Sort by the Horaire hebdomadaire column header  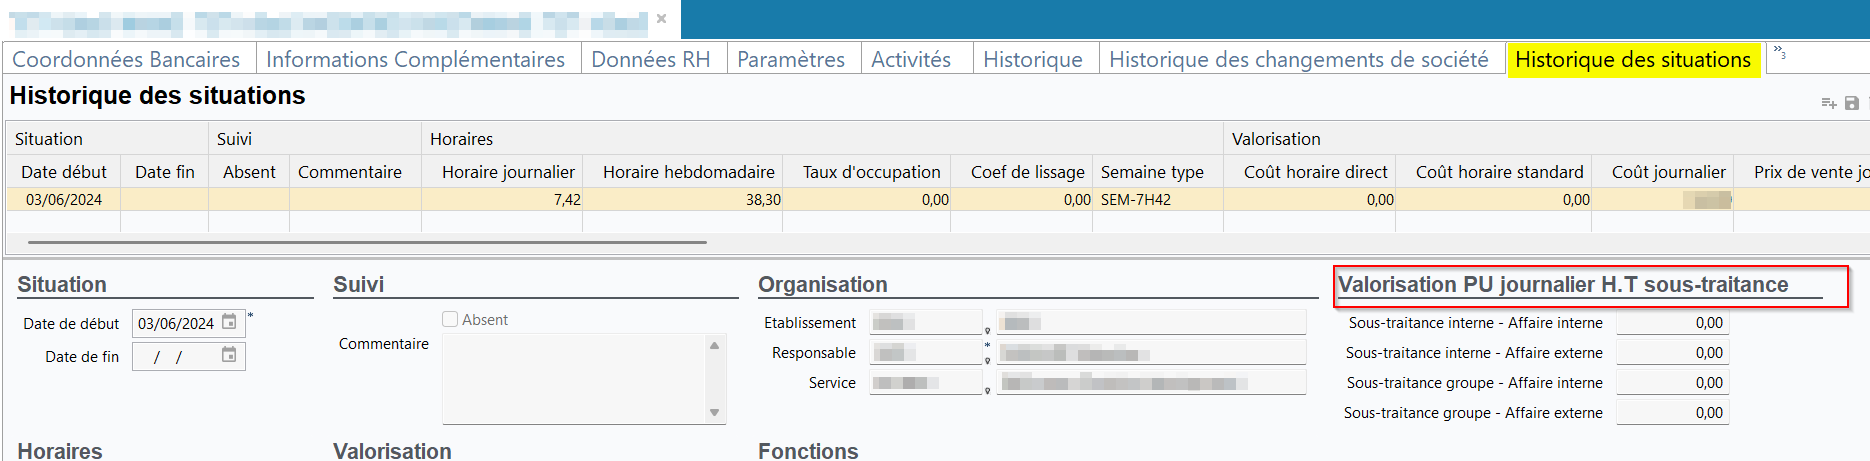[x=688, y=172]
